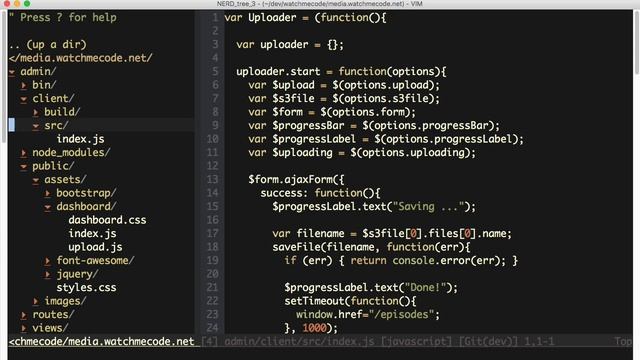Collapse the admin/ folder arrow
This screenshot has height=360, width=640.
click(12, 72)
